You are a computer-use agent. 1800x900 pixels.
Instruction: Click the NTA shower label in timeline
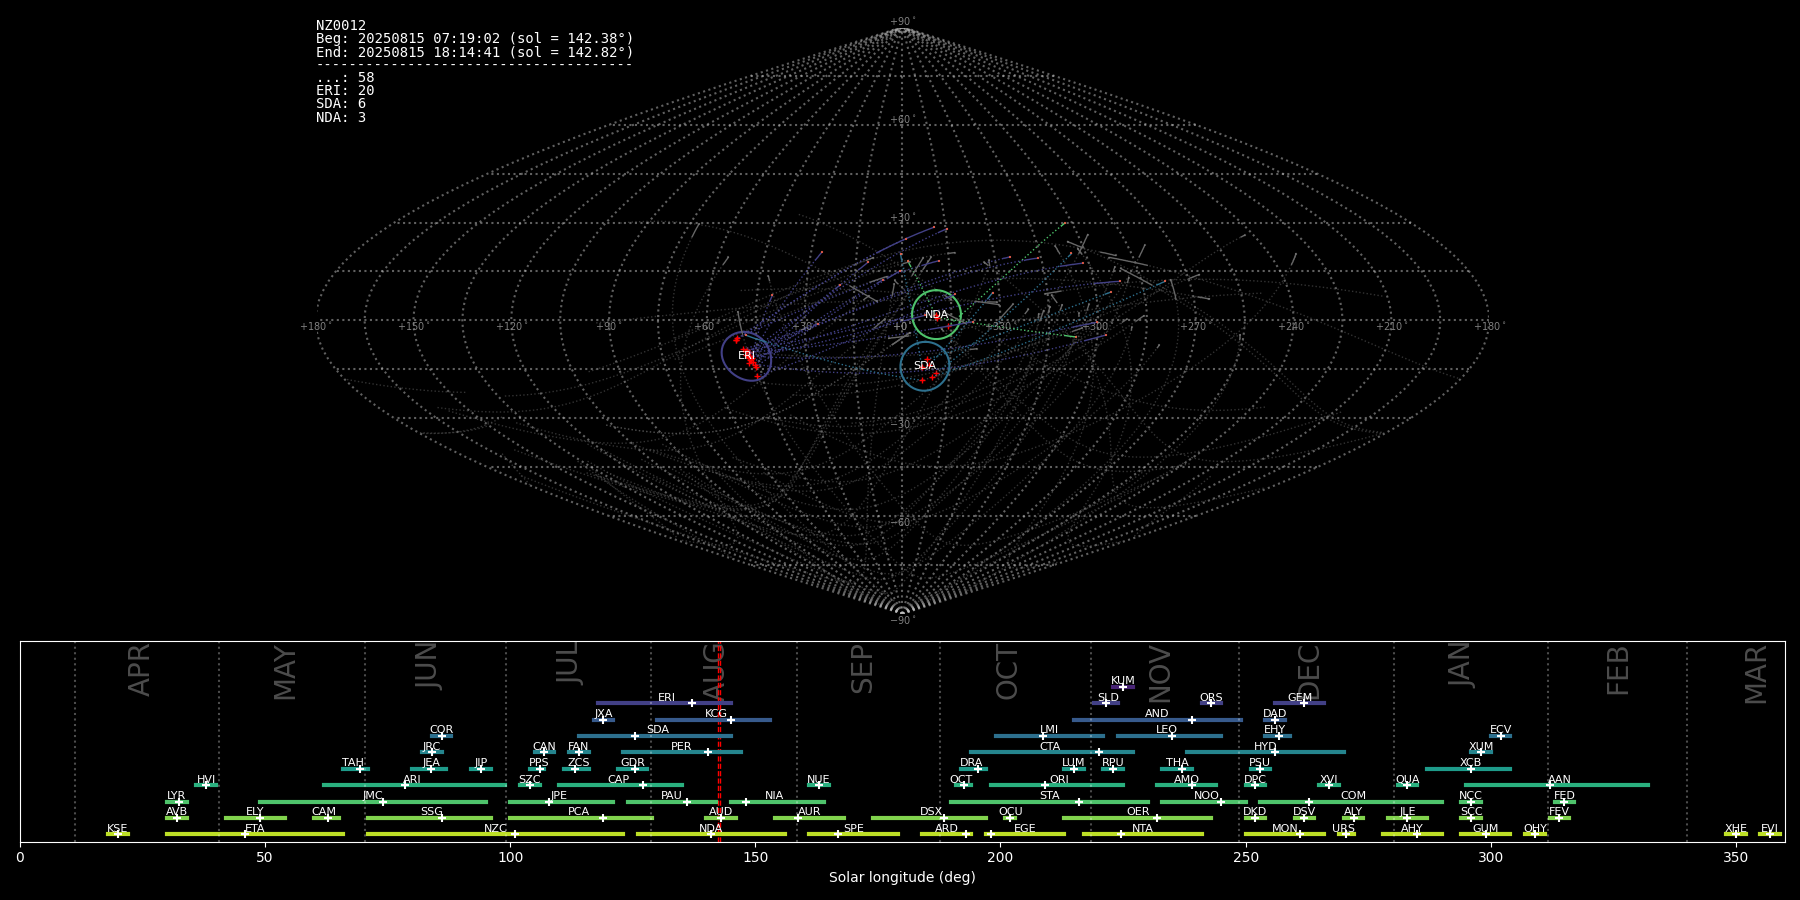click(1142, 829)
